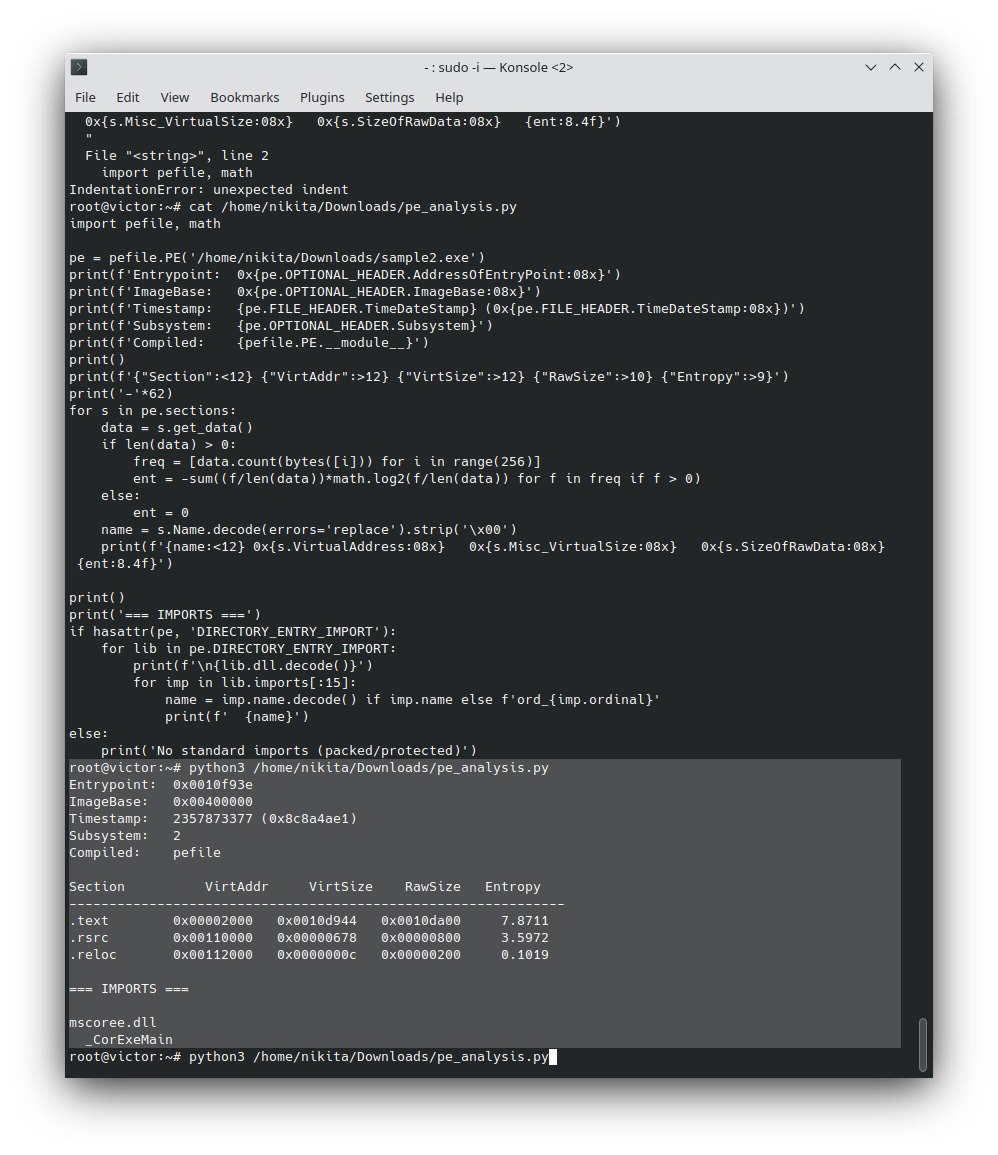
Task: Click the '_CorExeMain' import entry
Action: [x=129, y=1039]
